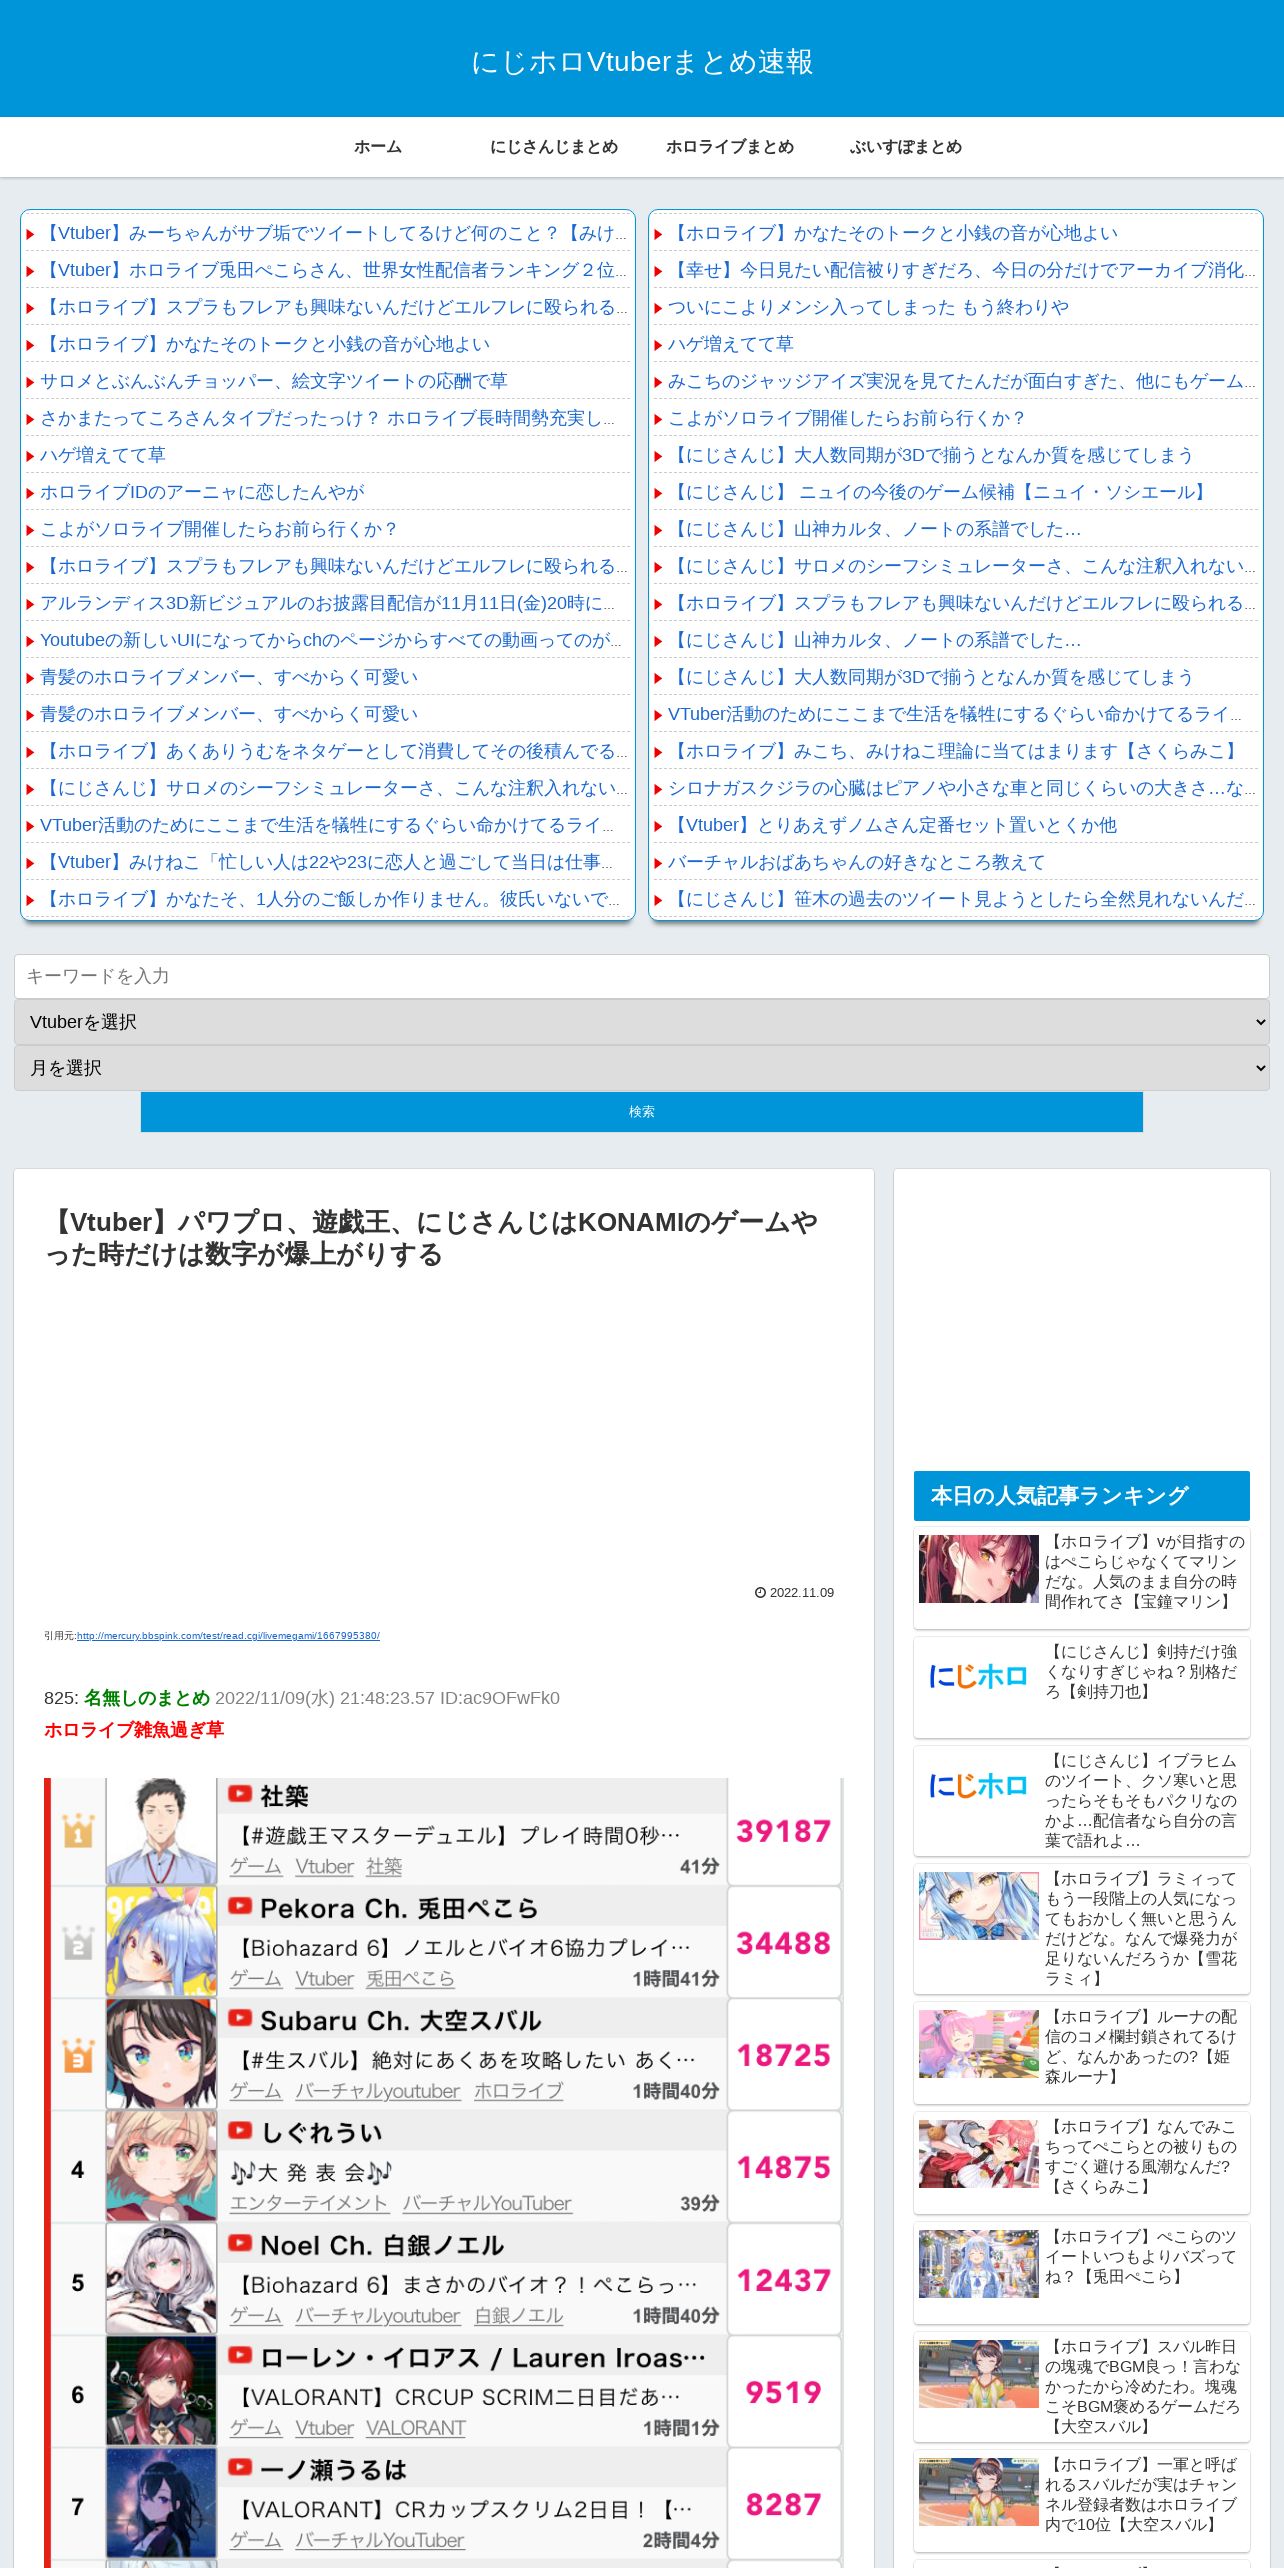Click the YouTube icon beside しぐれうい
1284x2568 pixels.
click(x=240, y=2130)
